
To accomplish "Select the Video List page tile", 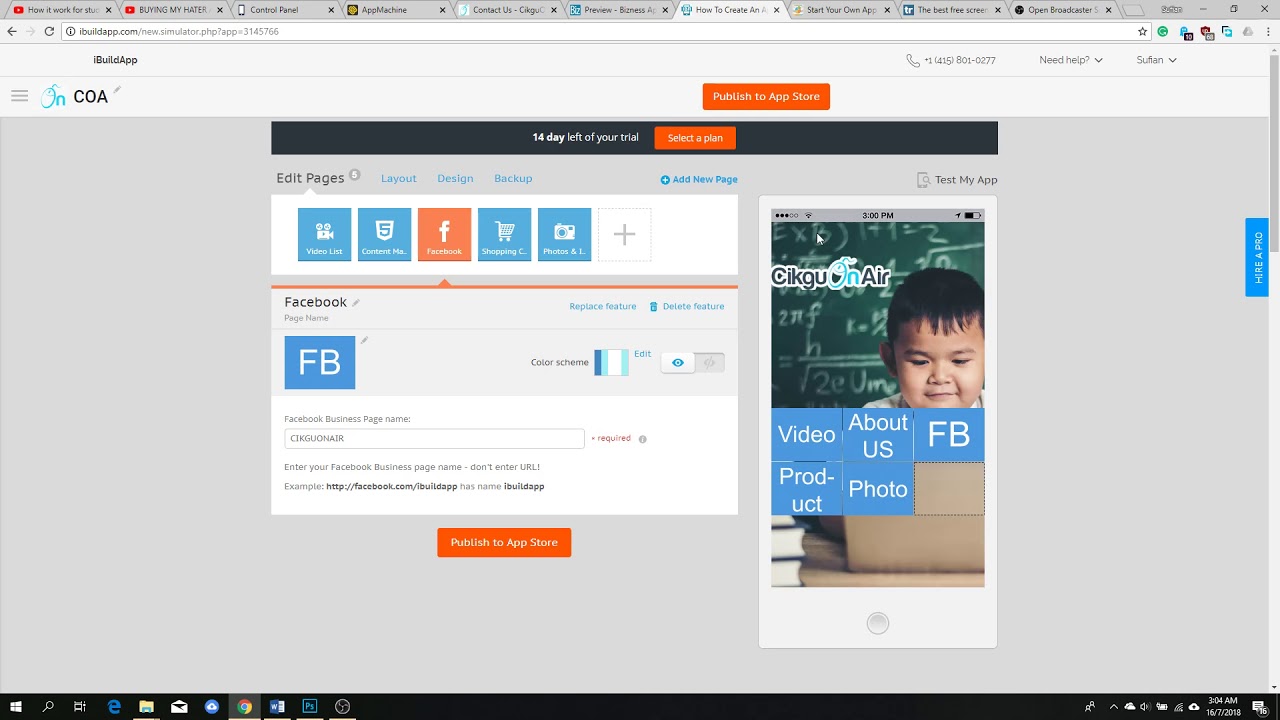I will 324,234.
